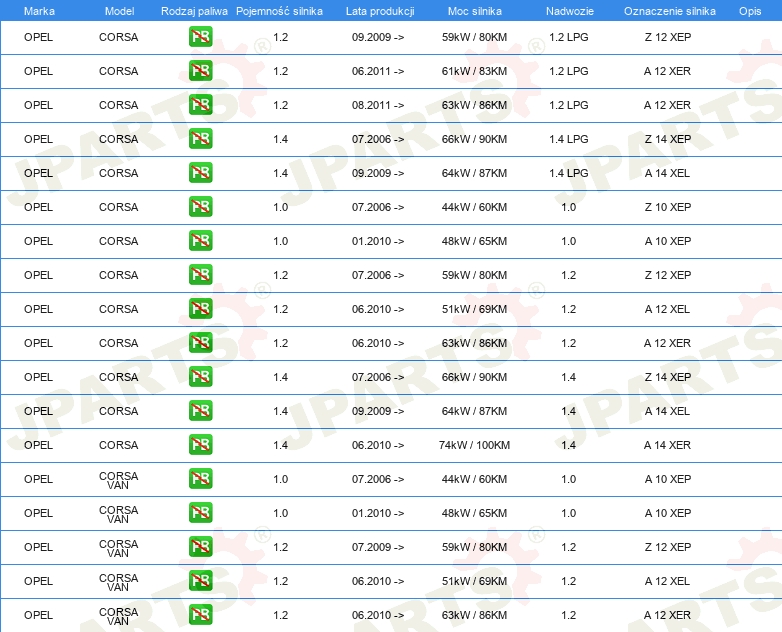Select 'CORSA' in the Z 10 XEP row
This screenshot has width=782, height=632.
tap(118, 207)
